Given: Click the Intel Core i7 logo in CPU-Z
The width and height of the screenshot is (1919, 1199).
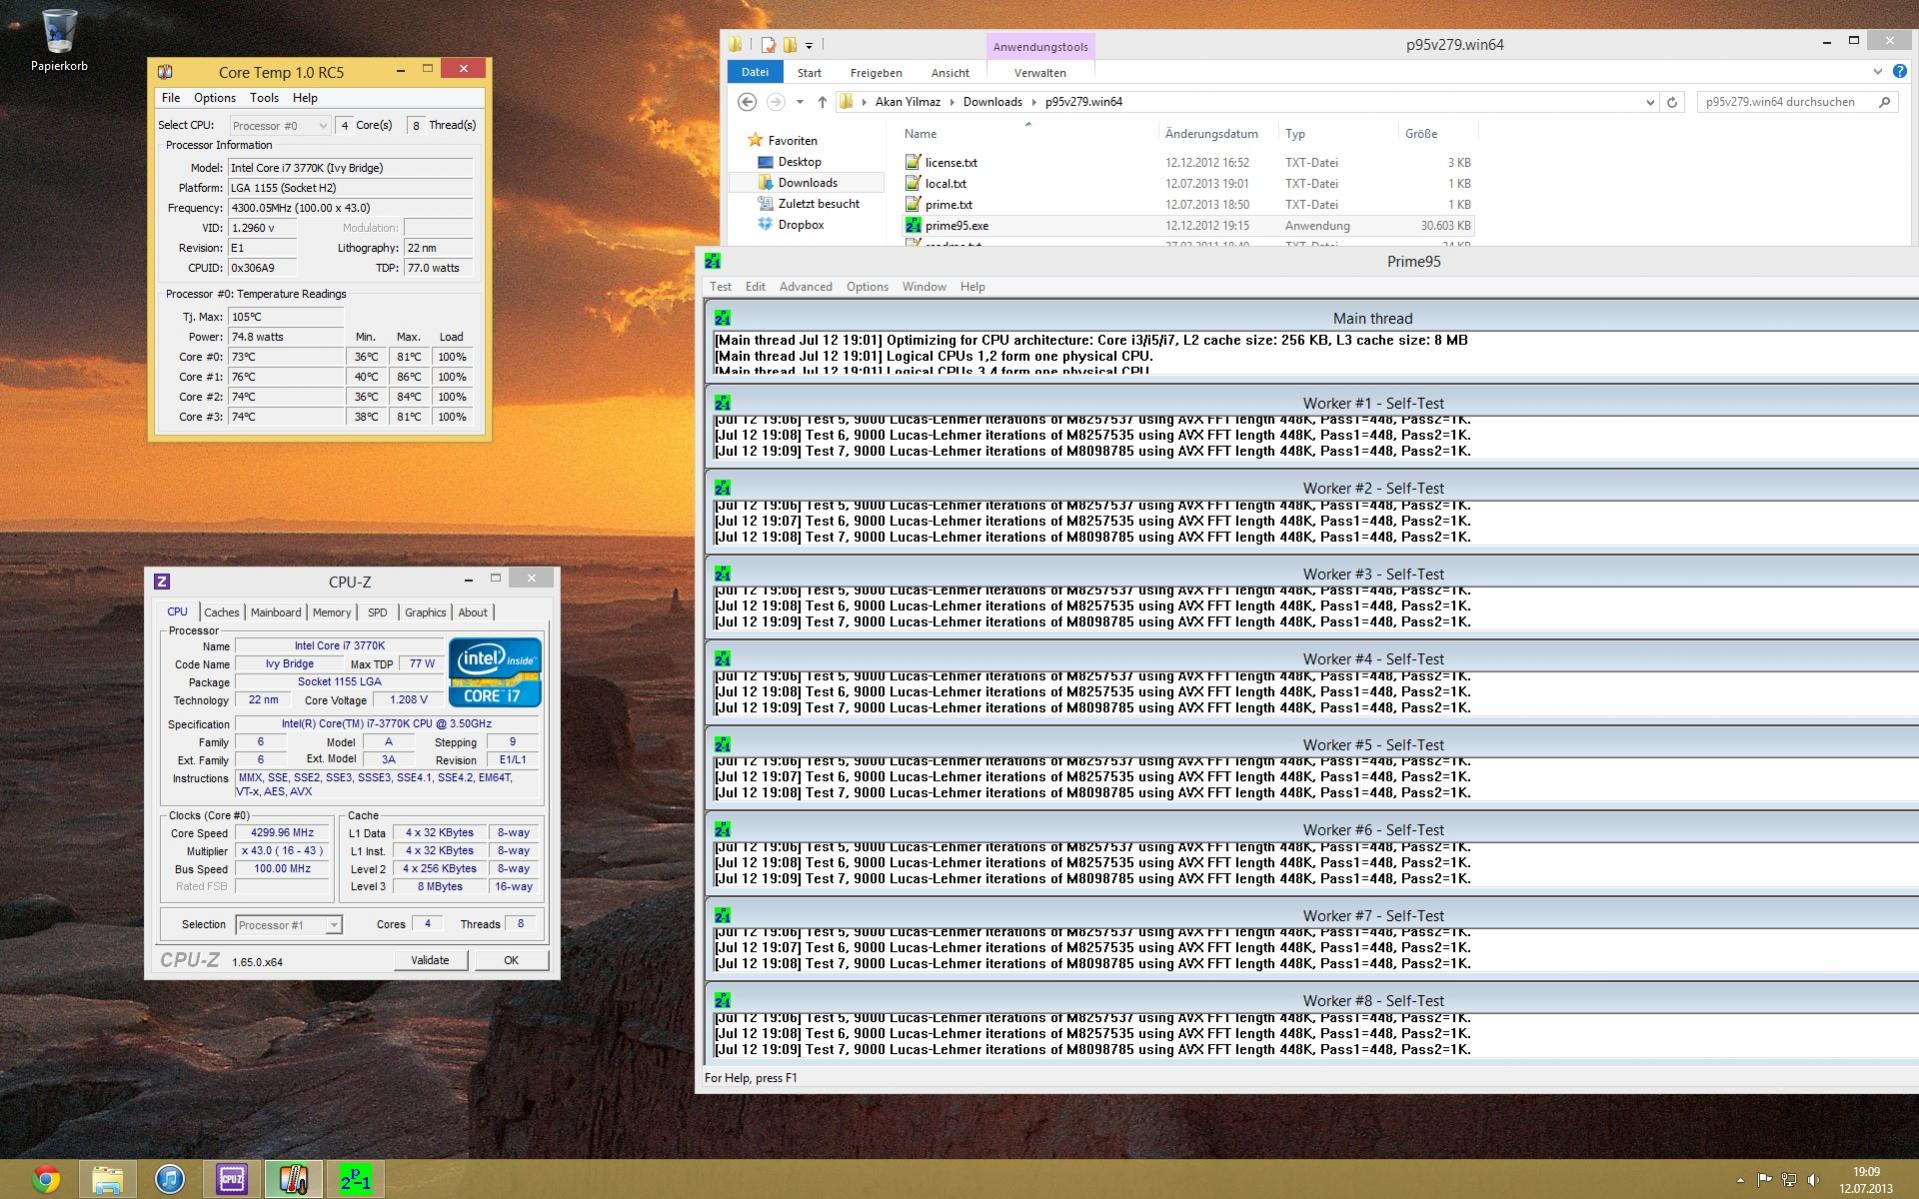Looking at the screenshot, I should [x=495, y=672].
